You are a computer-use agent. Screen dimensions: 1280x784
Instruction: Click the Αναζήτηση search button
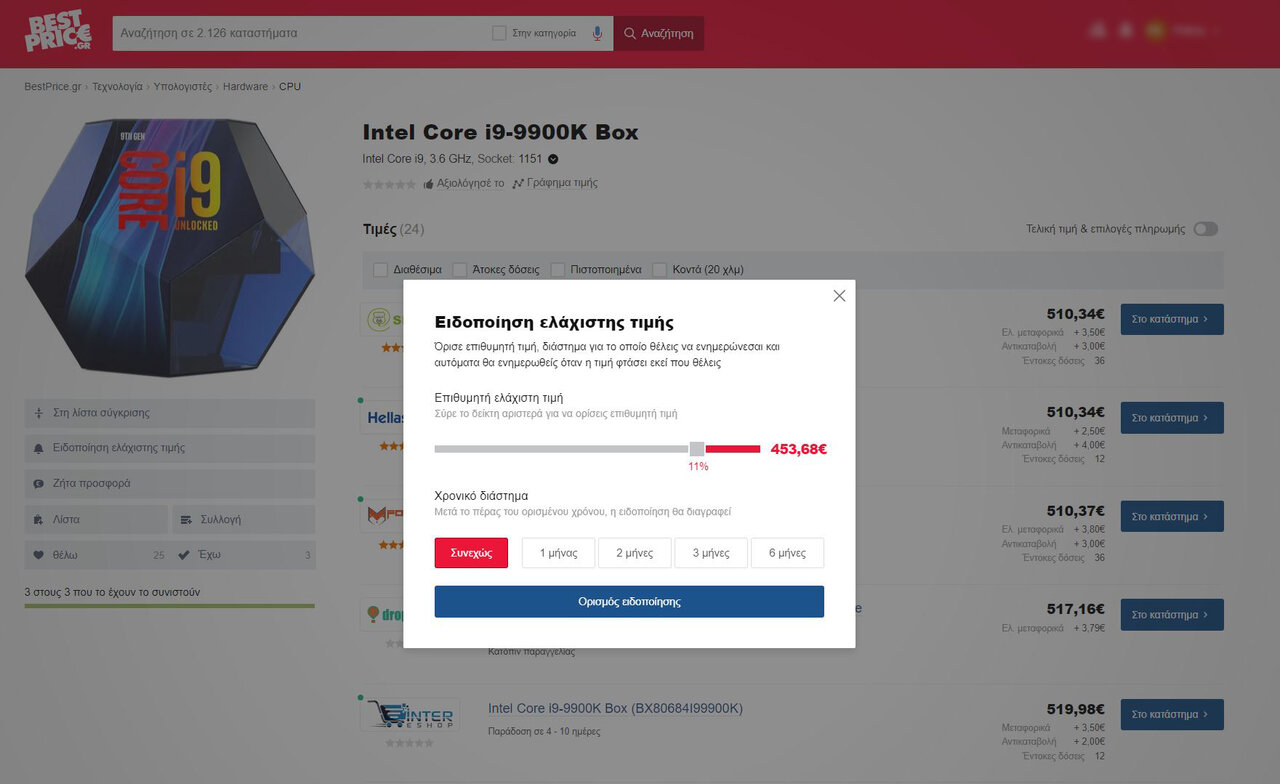click(659, 33)
